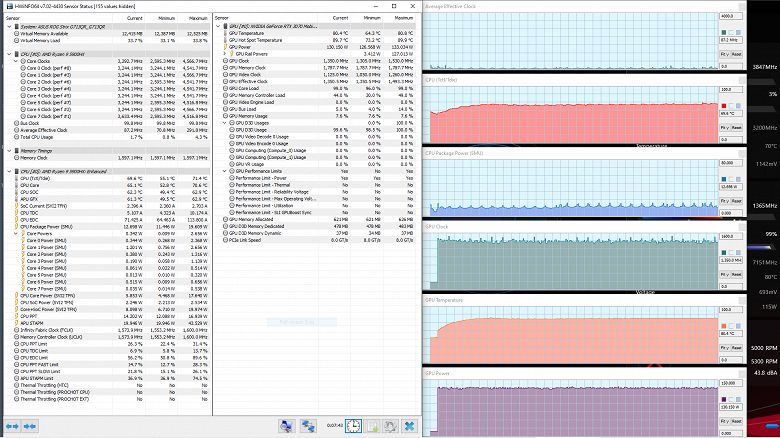The height and width of the screenshot is (438, 780).
Task: Close sensor window with blue X icon
Action: (408, 425)
